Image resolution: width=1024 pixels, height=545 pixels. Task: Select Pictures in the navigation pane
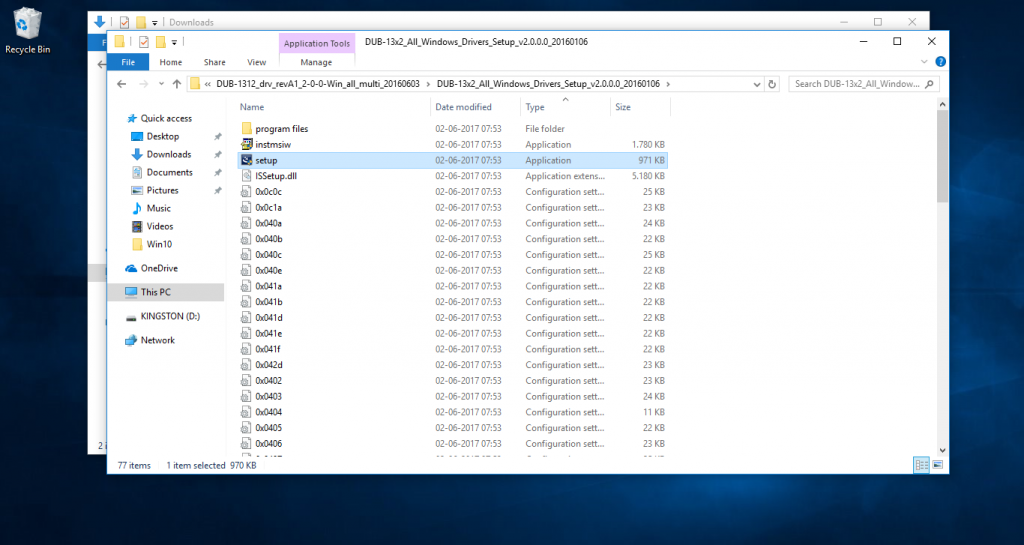(163, 191)
